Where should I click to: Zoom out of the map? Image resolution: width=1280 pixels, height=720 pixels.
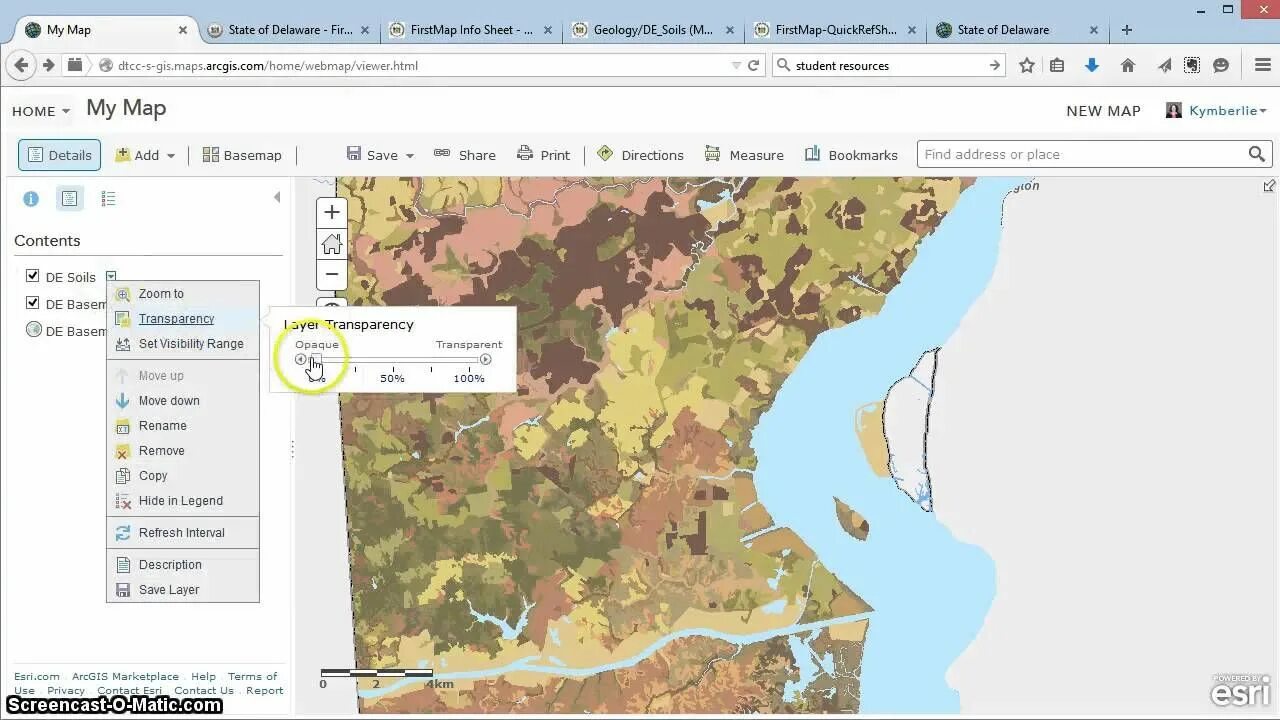(332, 274)
